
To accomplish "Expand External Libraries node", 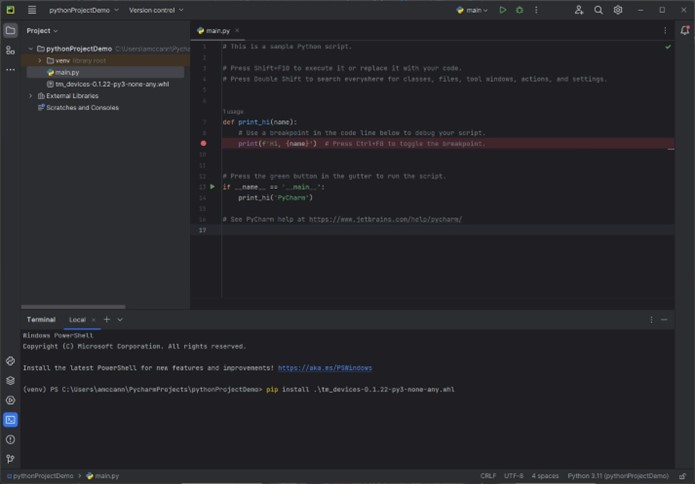I will (x=31, y=96).
